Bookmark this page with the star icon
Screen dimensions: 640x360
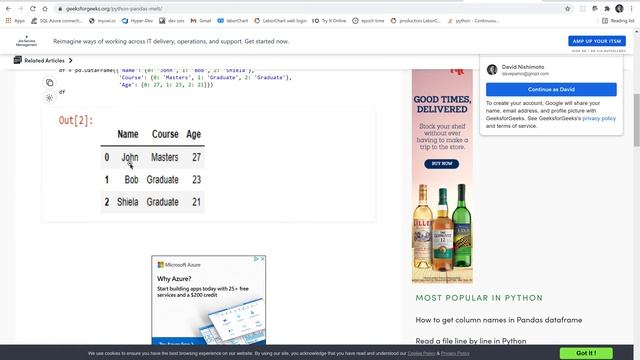(x=567, y=9)
